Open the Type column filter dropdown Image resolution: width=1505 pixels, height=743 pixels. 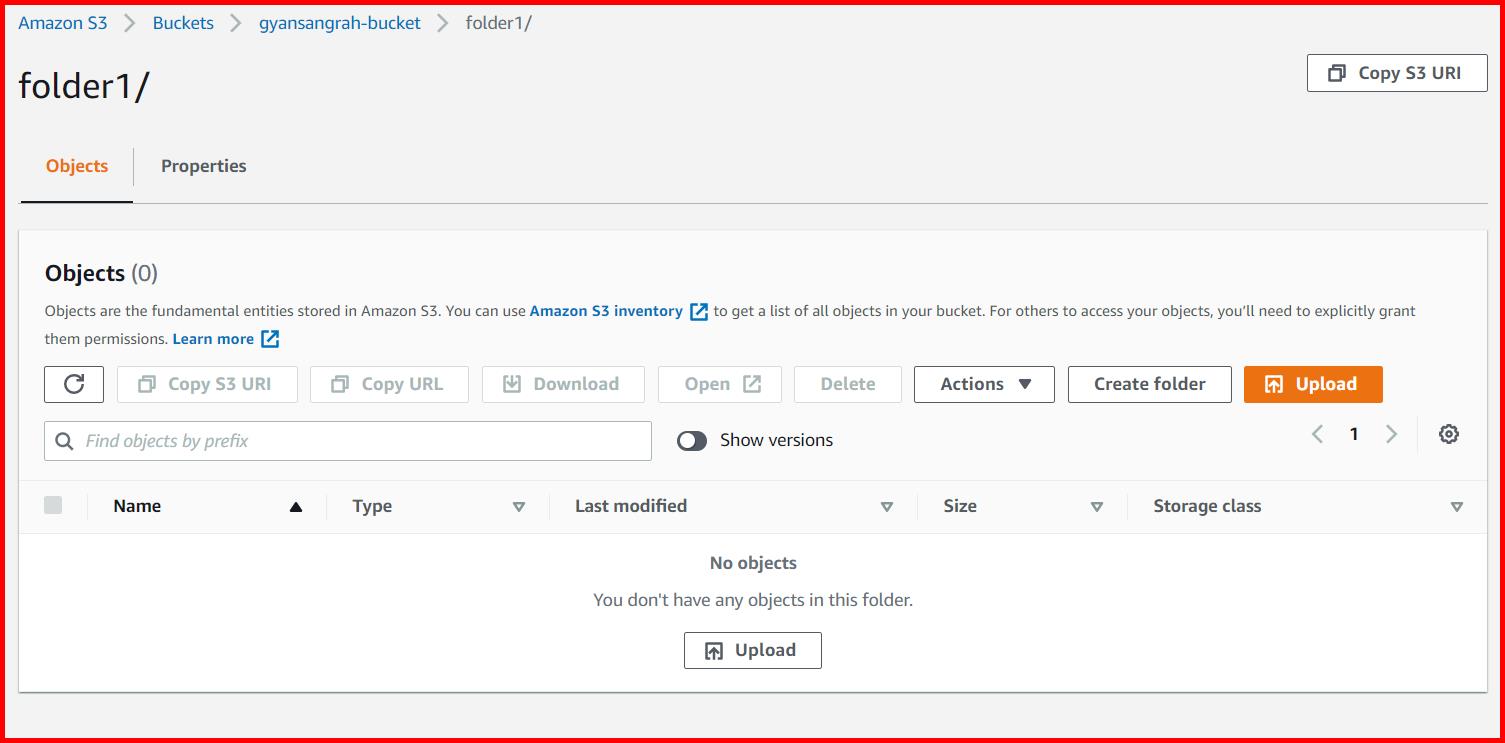pyautogui.click(x=519, y=506)
